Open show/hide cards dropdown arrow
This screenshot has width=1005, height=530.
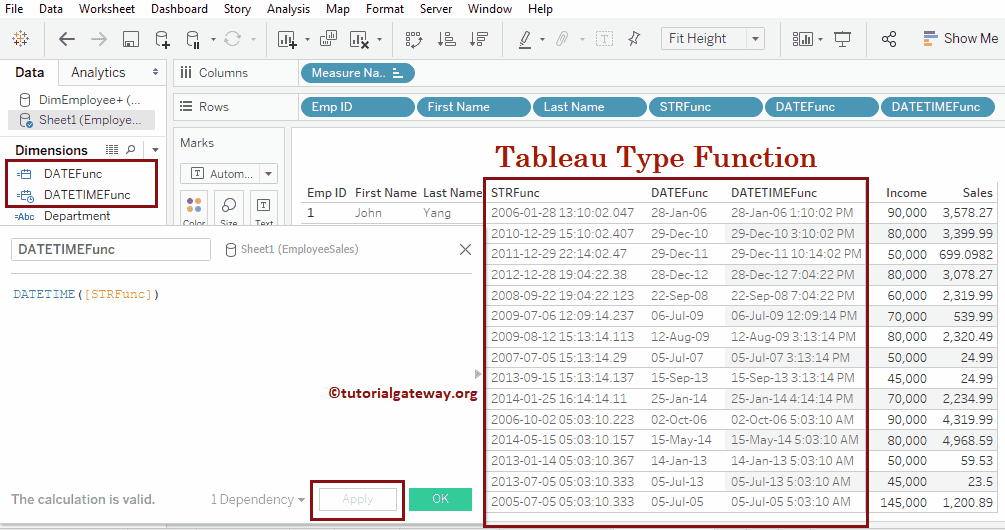(820, 40)
